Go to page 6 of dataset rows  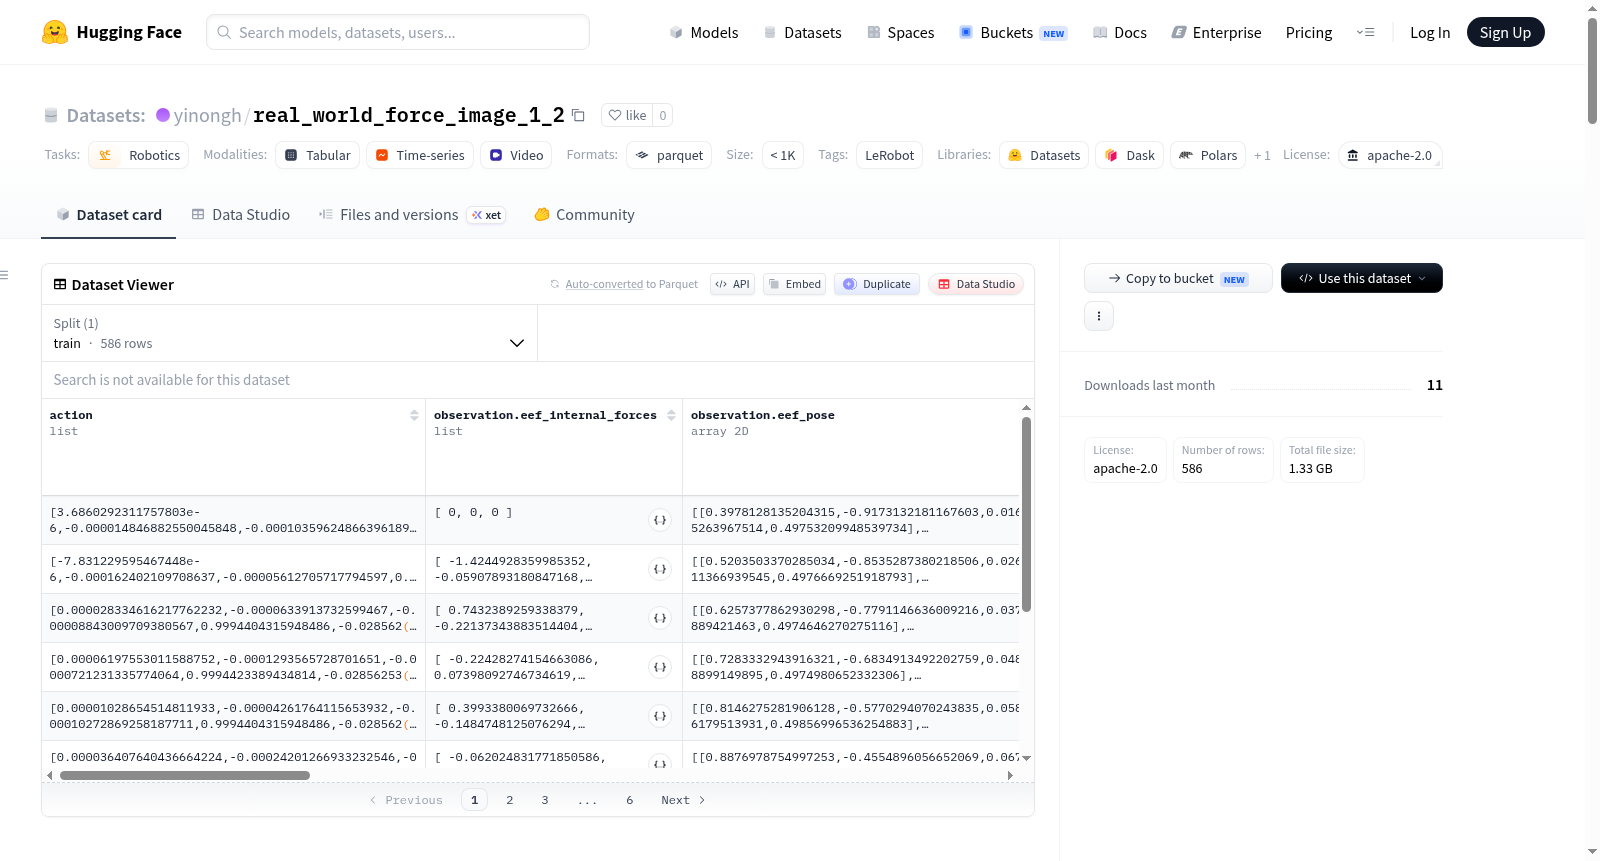(x=630, y=800)
